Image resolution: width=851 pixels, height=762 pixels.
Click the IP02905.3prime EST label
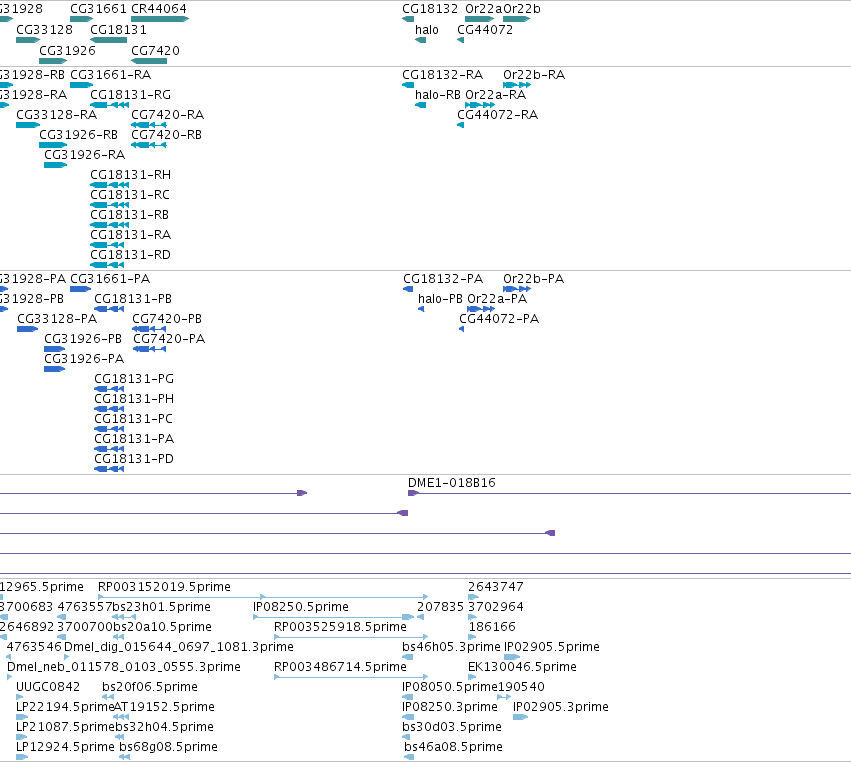tap(561, 707)
